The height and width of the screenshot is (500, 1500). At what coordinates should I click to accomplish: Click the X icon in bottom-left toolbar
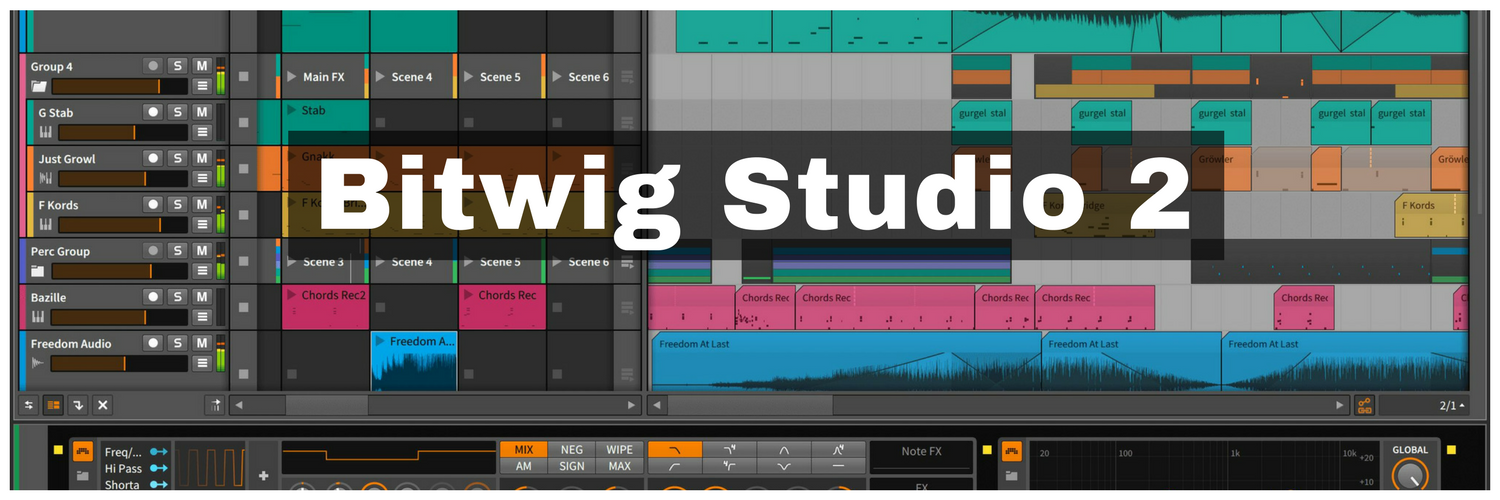(x=102, y=405)
